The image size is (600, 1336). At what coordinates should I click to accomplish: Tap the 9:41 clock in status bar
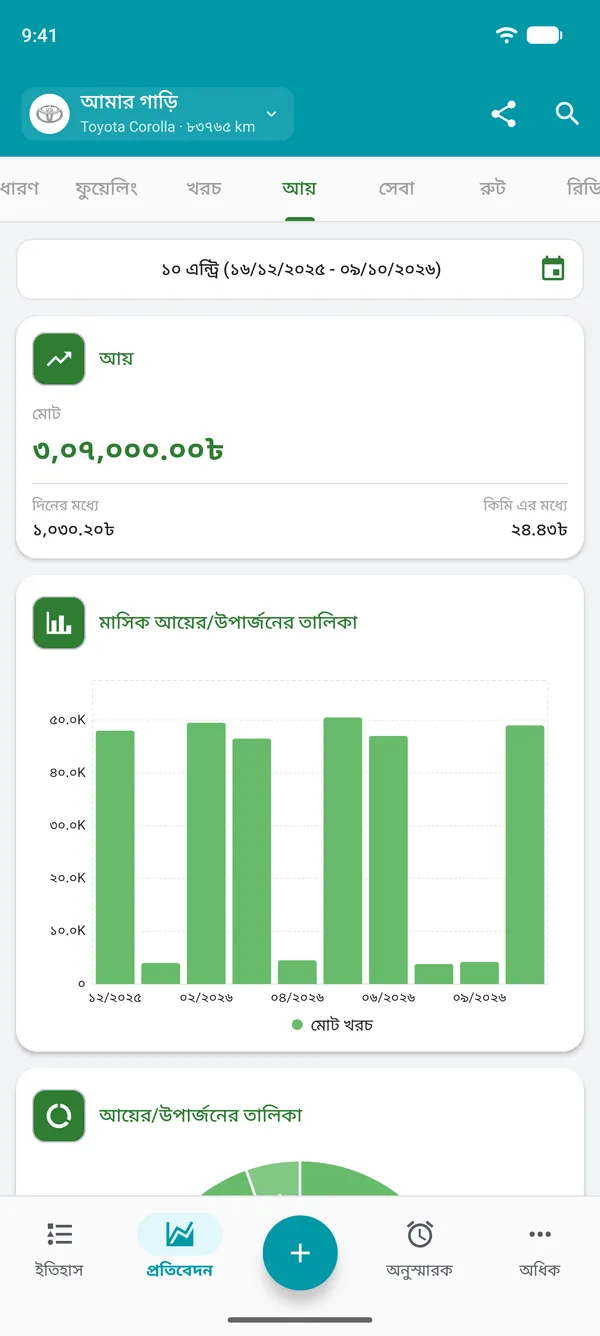(x=40, y=35)
